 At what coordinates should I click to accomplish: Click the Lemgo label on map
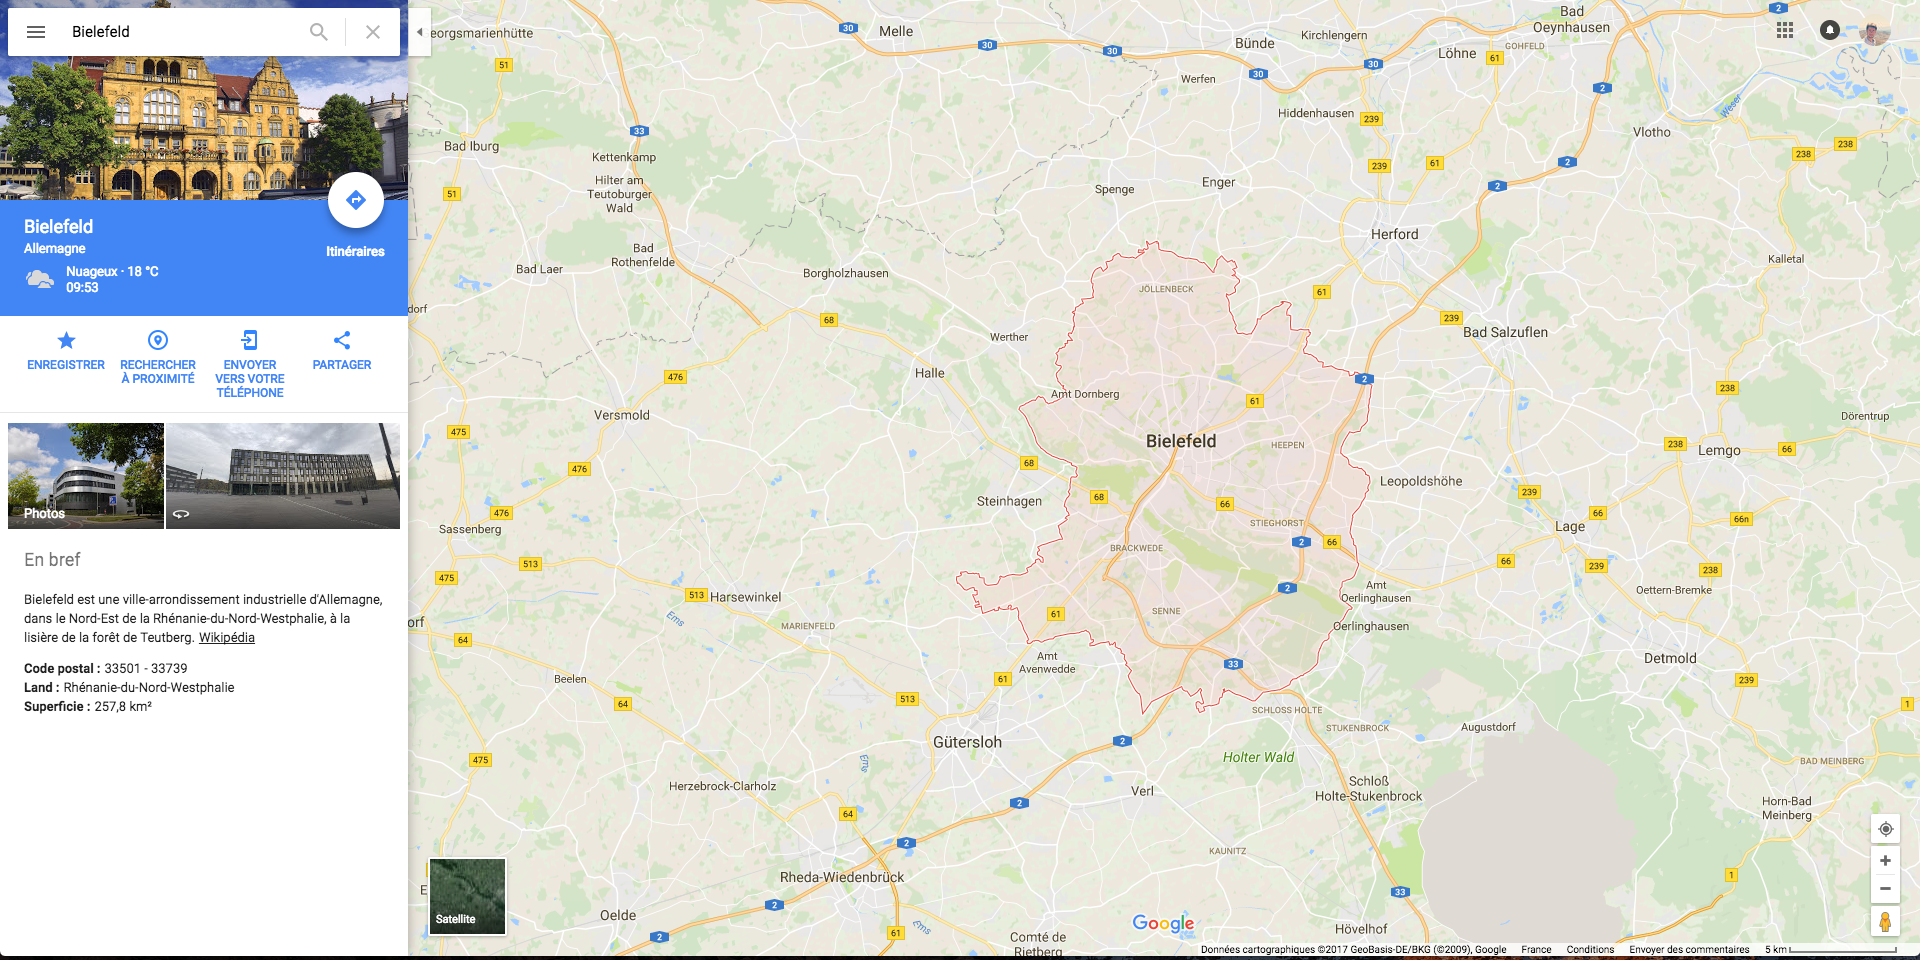(x=1719, y=451)
